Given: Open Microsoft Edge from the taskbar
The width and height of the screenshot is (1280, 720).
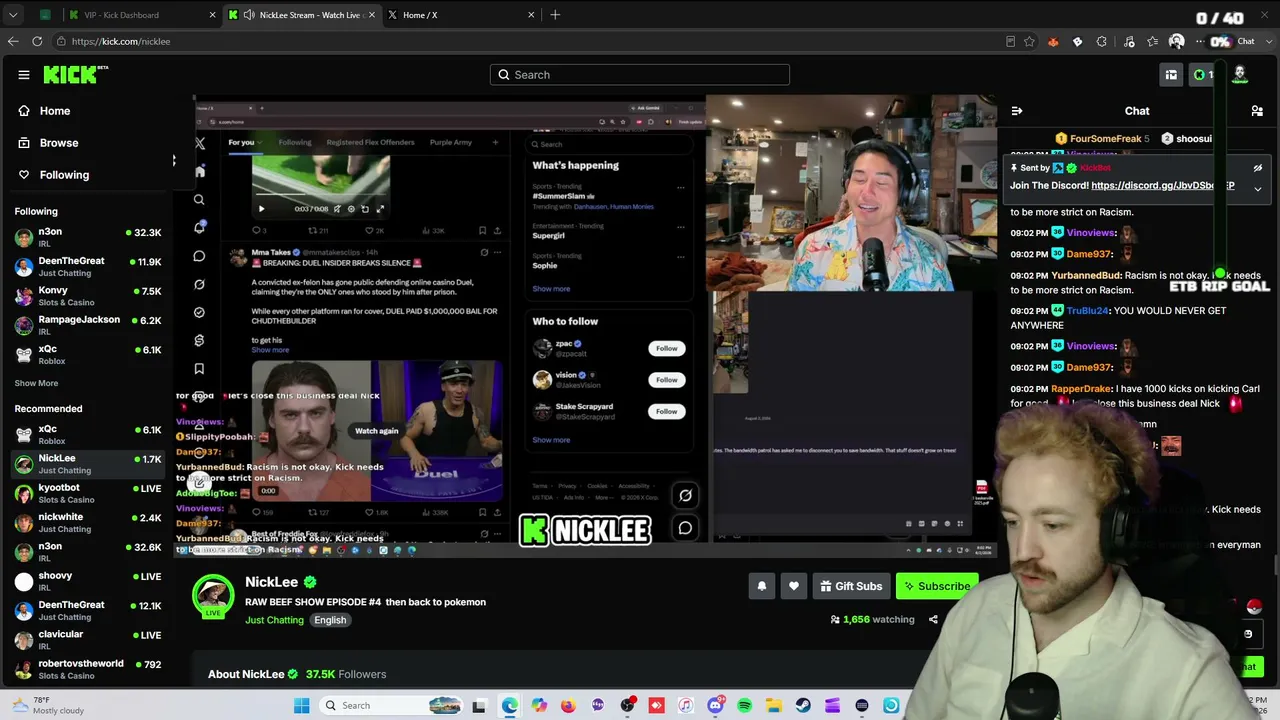Looking at the screenshot, I should (510, 706).
